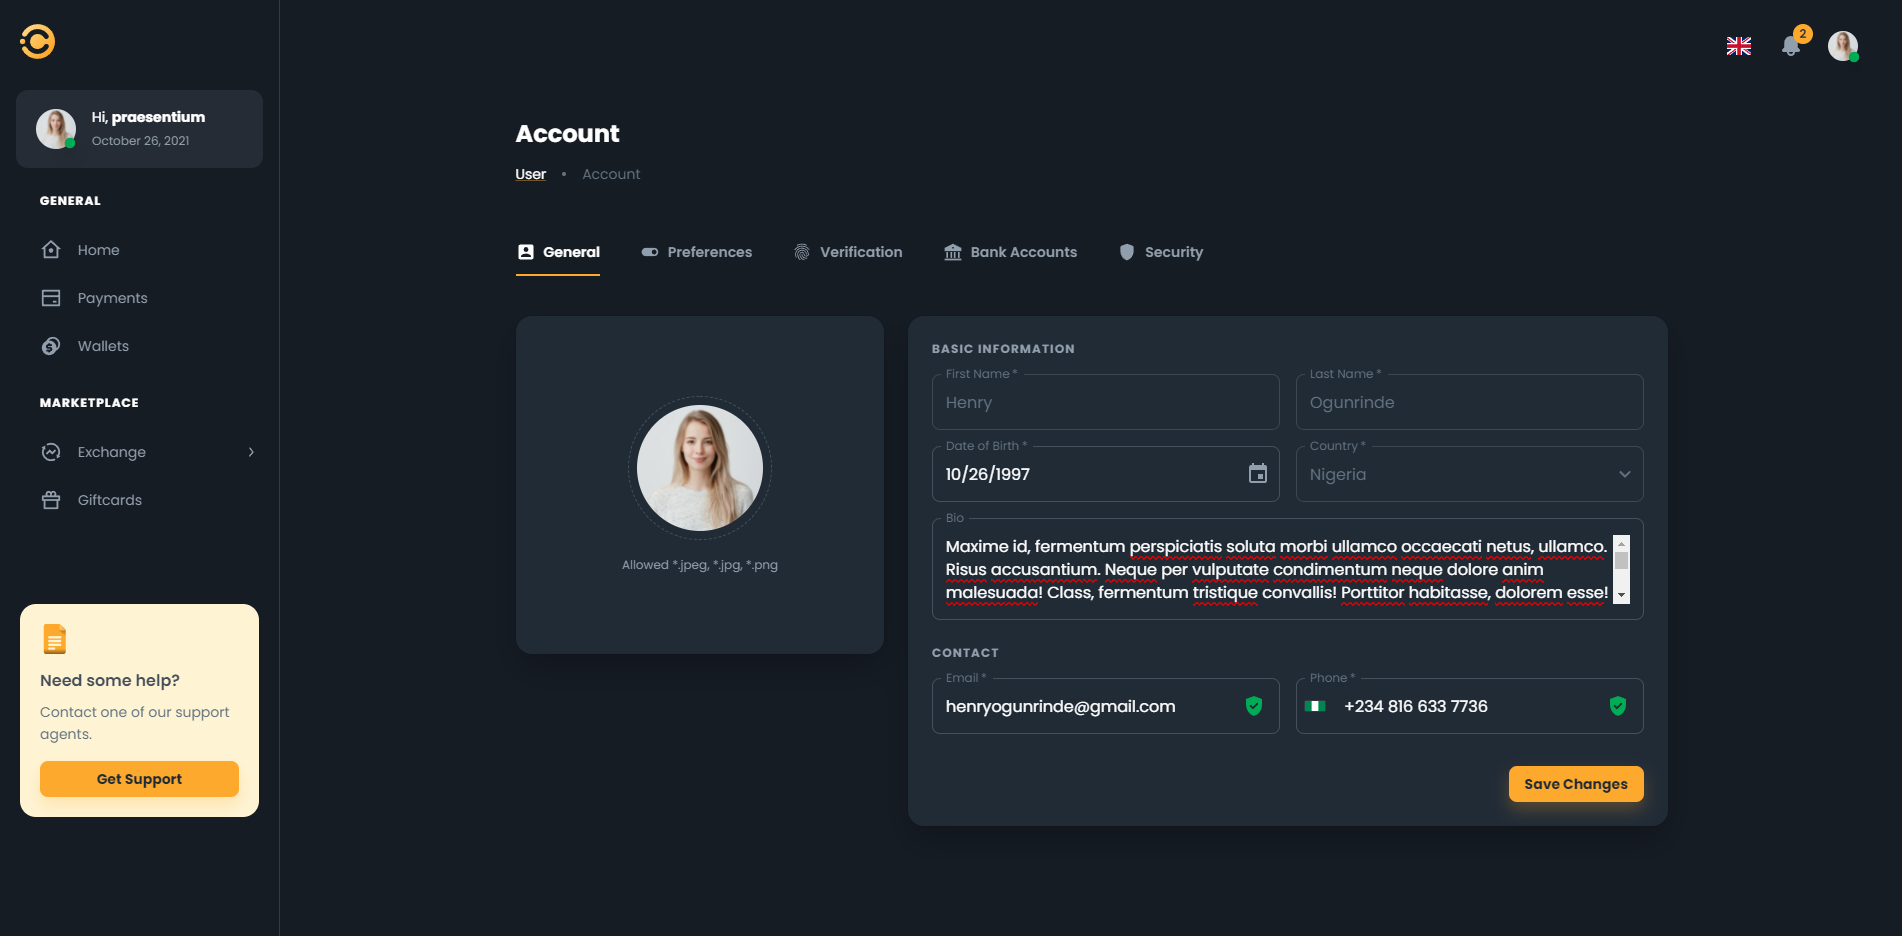Click the Wallets icon in the sidebar
1902x936 pixels.
51,346
